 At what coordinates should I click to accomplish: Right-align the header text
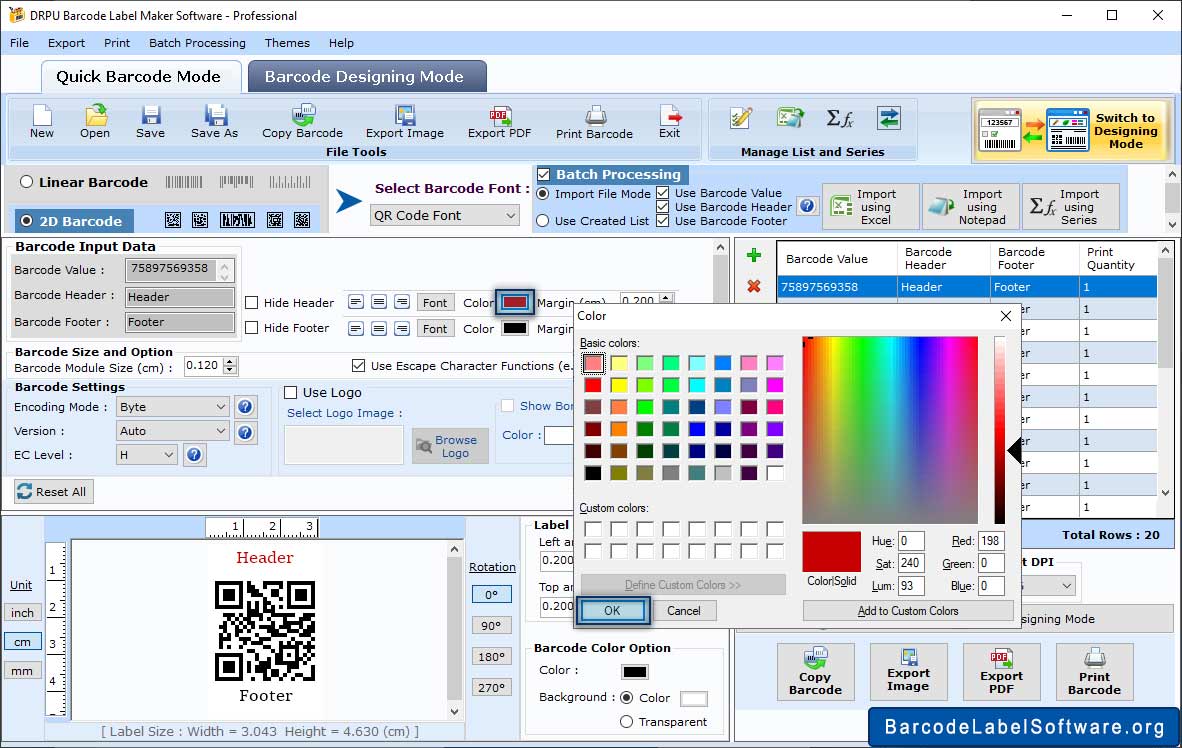coord(403,302)
